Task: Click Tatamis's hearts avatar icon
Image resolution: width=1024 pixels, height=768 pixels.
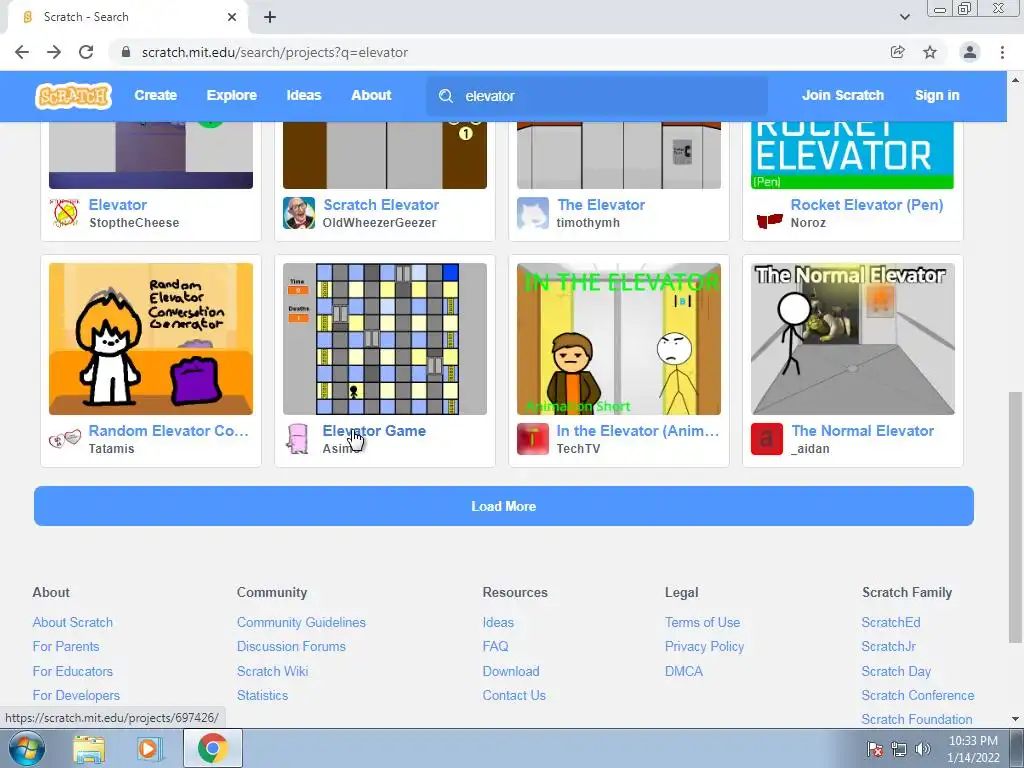Action: [65, 439]
